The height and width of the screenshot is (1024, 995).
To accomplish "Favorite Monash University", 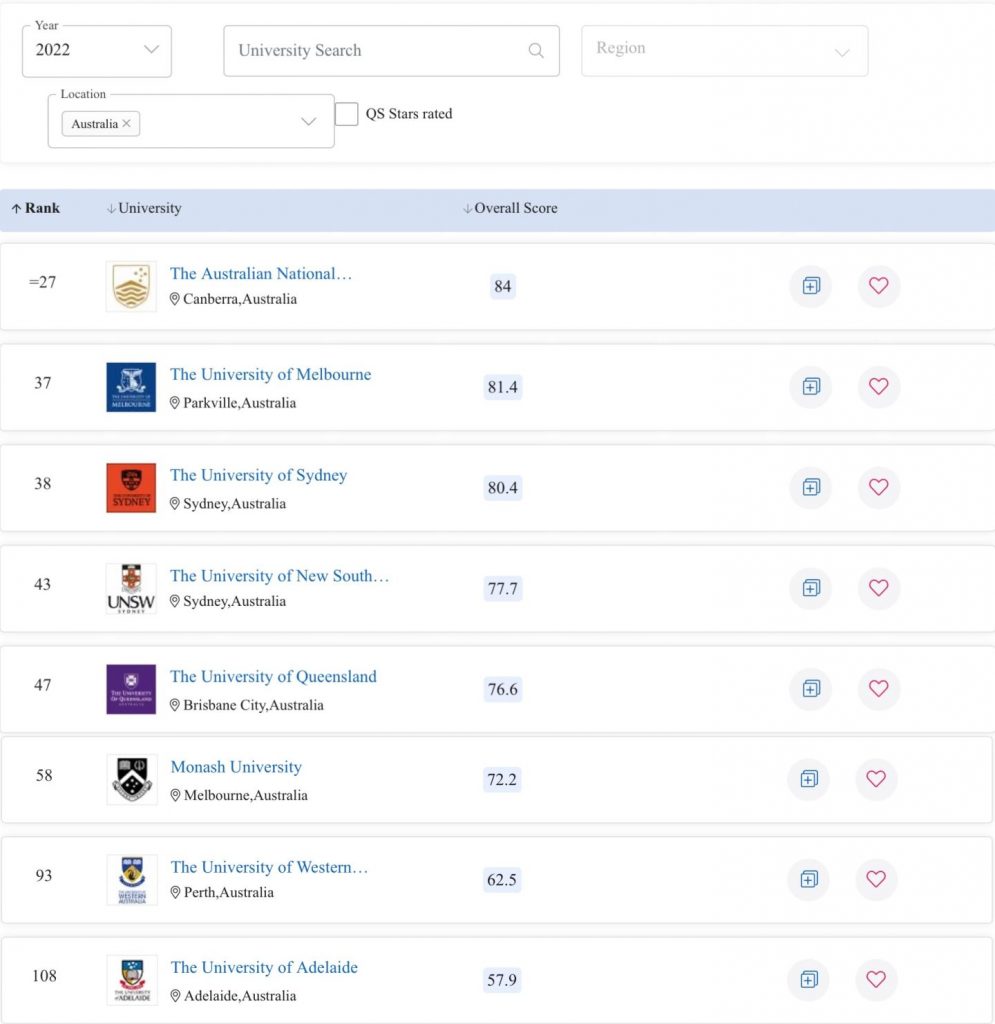I will pos(876,778).
